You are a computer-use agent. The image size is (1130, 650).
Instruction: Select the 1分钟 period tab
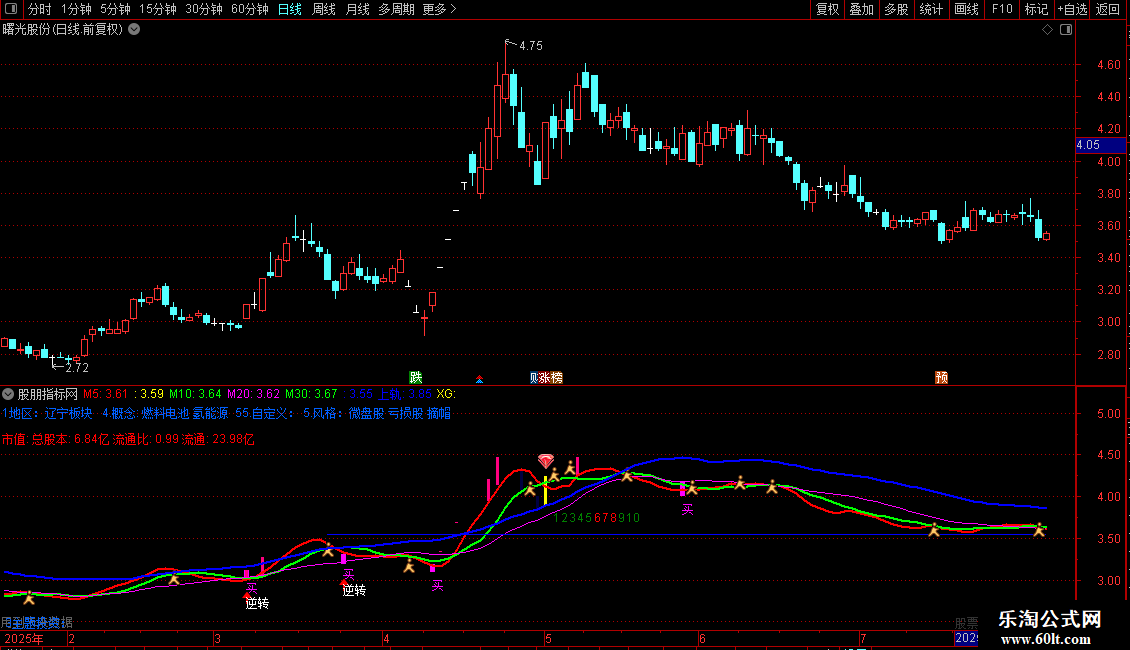coord(76,9)
